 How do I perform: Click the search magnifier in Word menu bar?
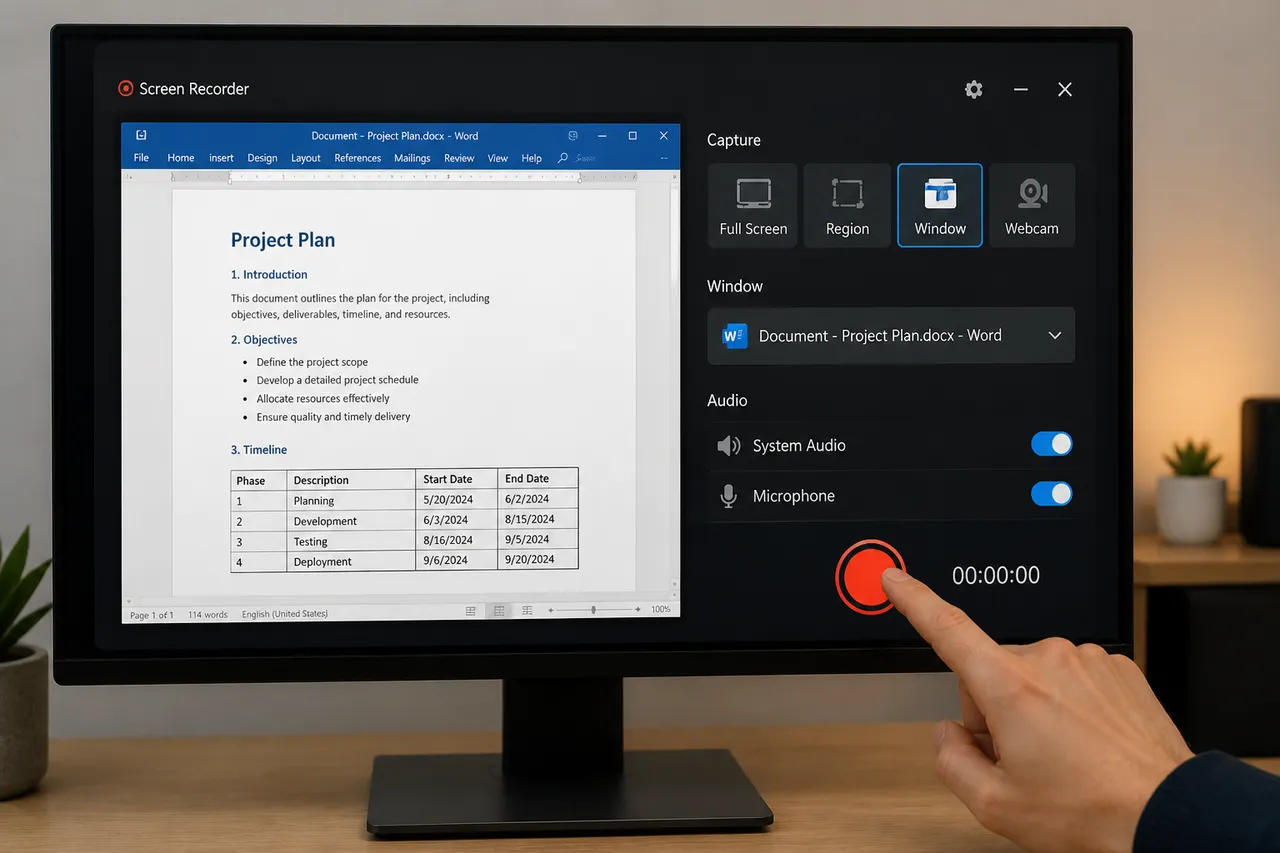pos(563,158)
